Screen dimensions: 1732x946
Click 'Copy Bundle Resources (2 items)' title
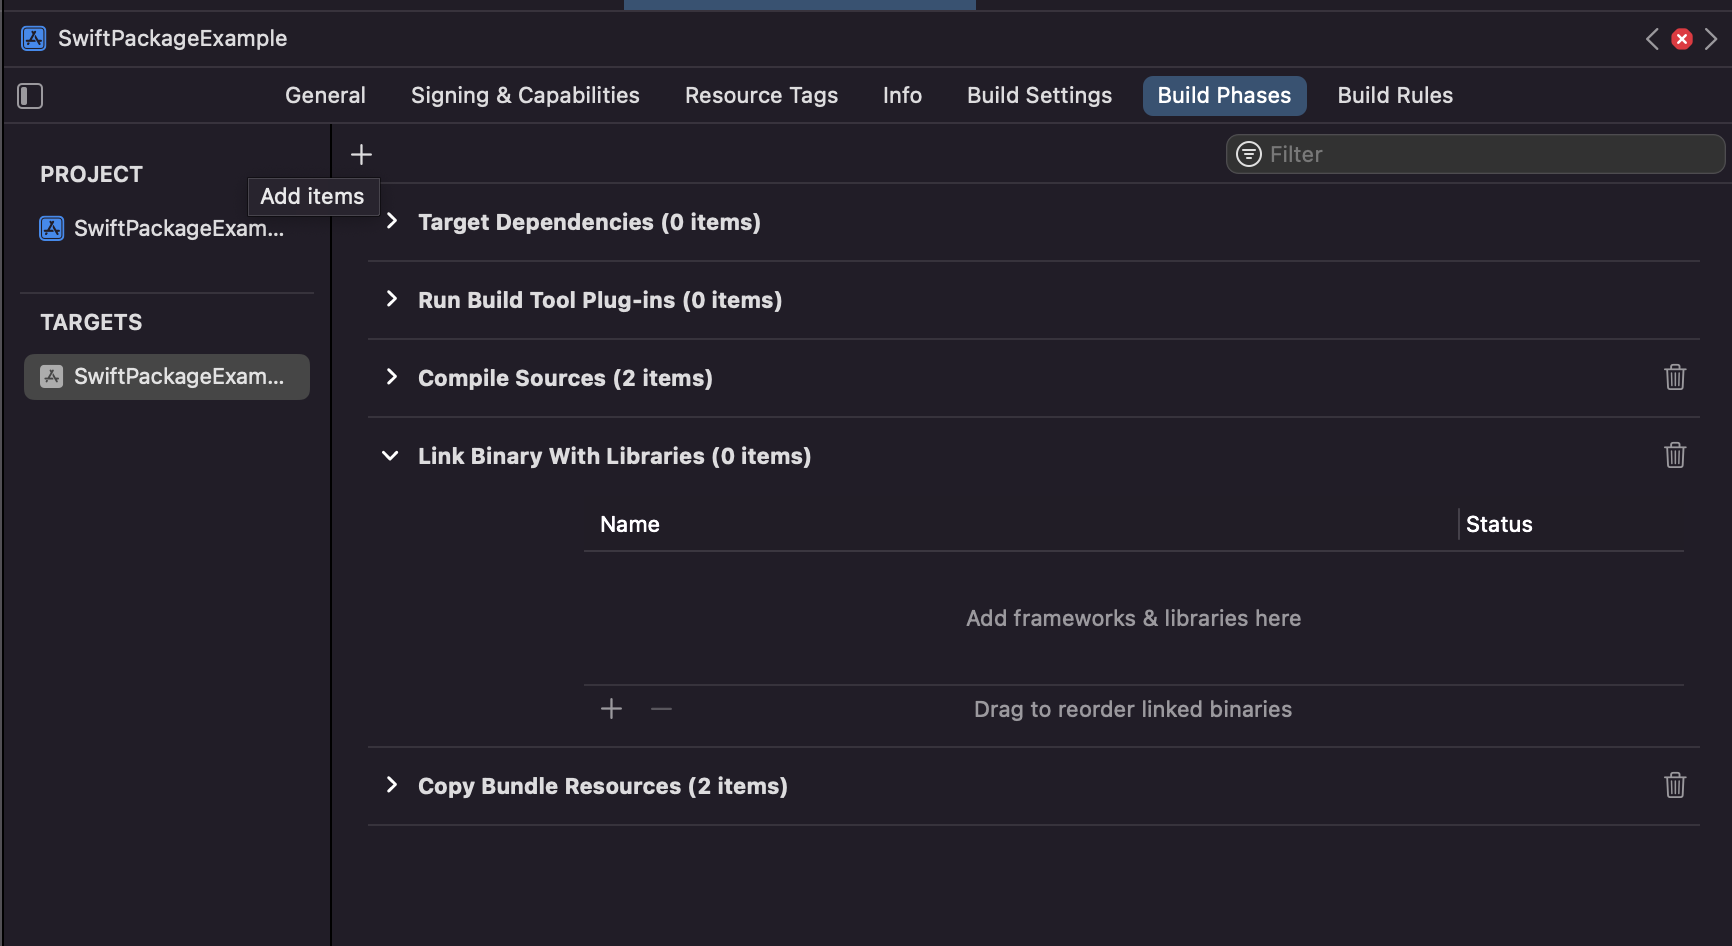pyautogui.click(x=603, y=786)
